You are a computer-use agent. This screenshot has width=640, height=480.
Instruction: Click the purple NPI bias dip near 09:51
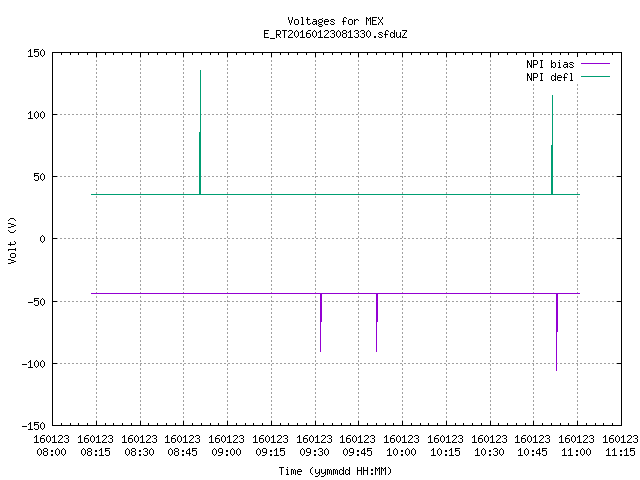(377, 322)
